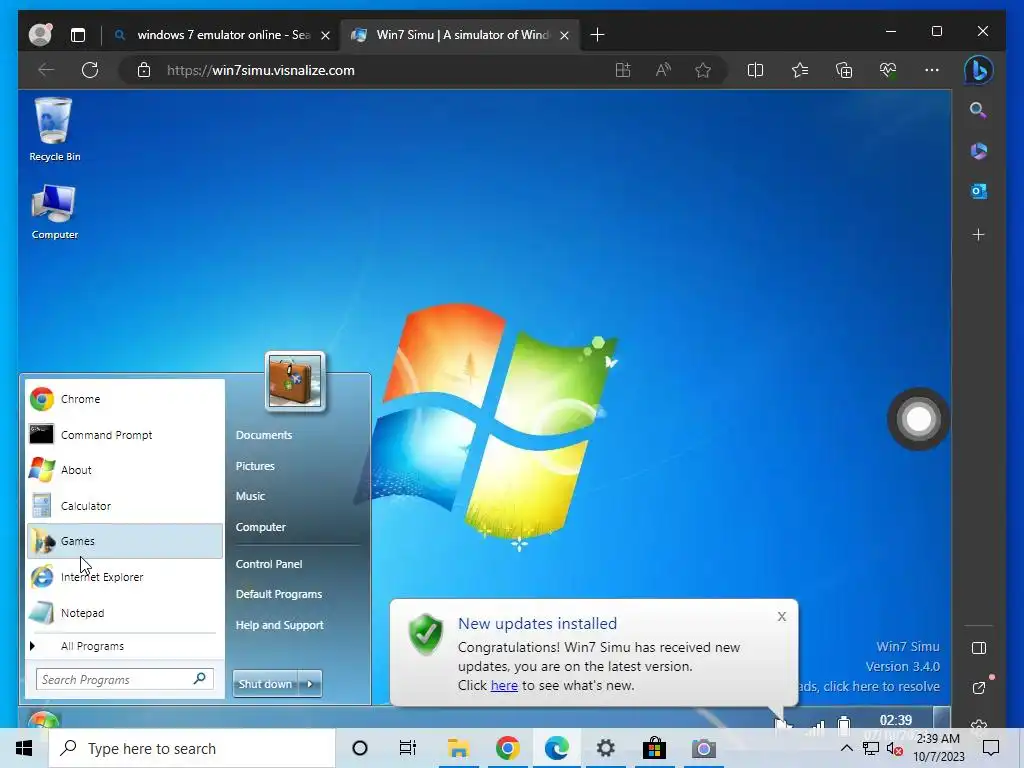Click Read aloud icon

click(x=663, y=70)
